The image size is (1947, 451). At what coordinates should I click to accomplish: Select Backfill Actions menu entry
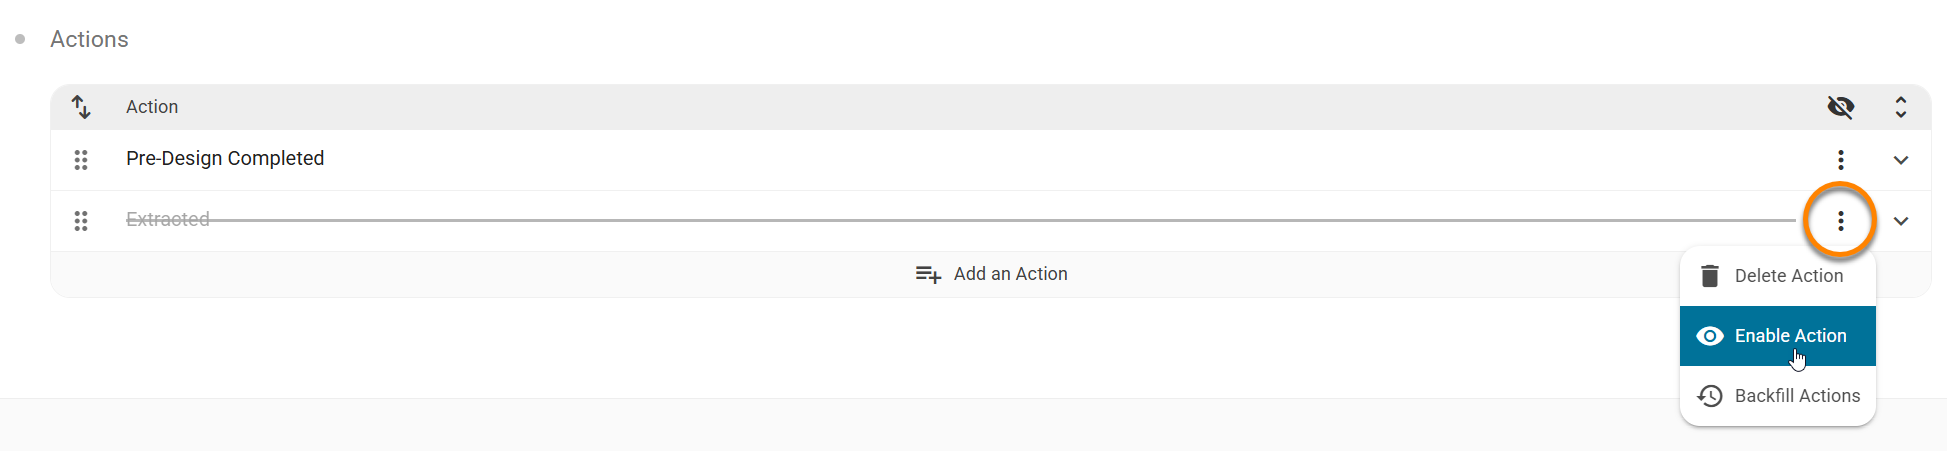point(1797,396)
